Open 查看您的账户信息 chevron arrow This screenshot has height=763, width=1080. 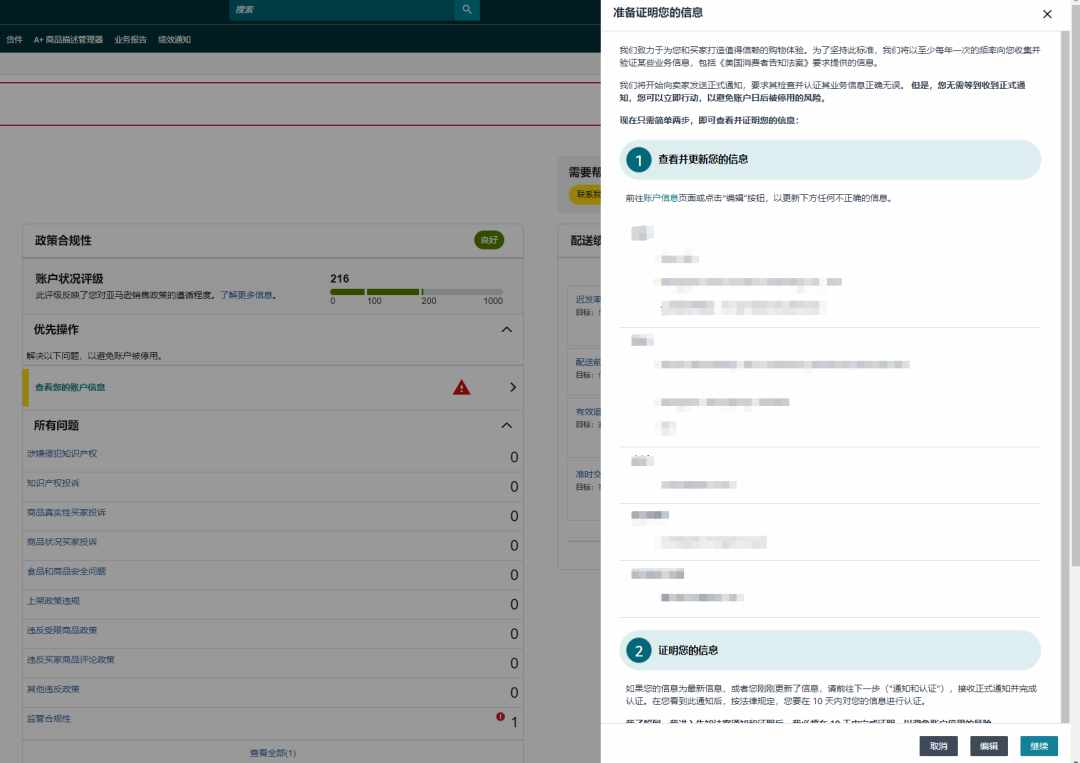coord(512,388)
